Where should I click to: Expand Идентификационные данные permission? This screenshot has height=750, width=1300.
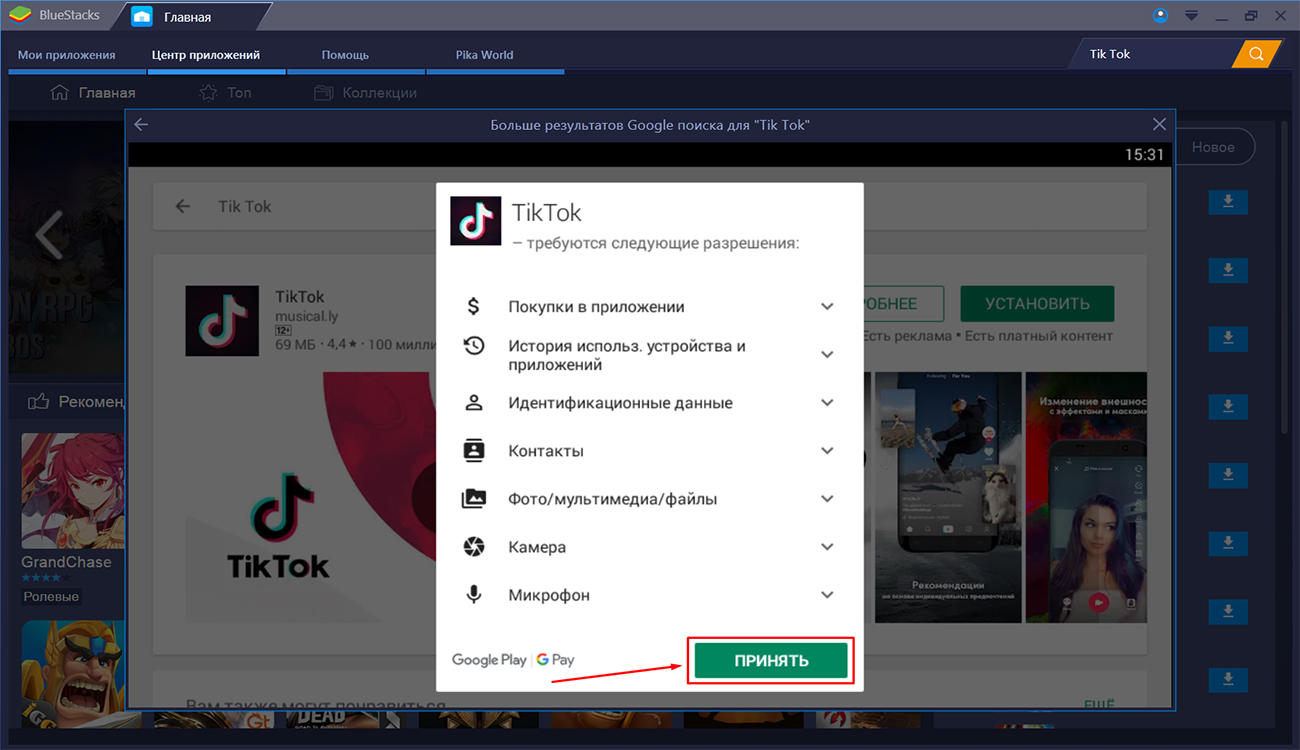827,402
